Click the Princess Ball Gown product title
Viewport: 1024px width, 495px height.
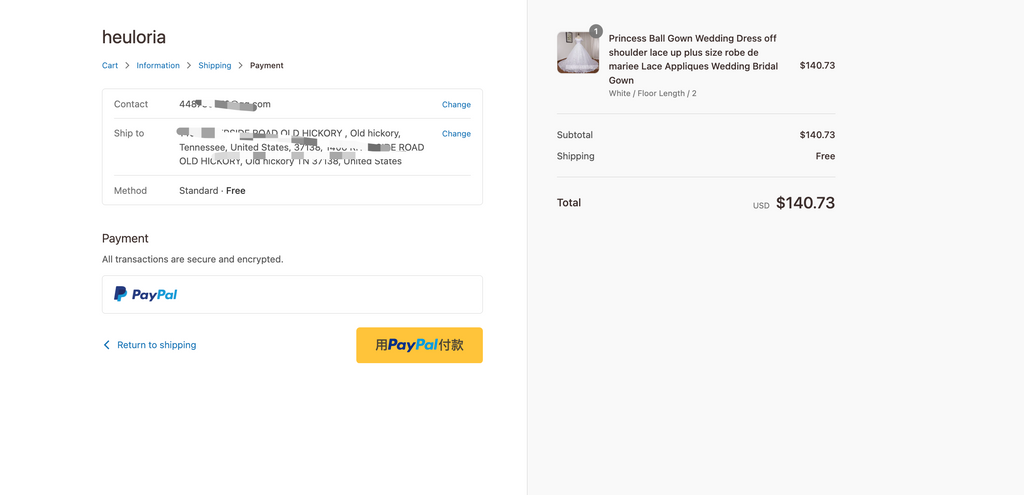click(x=693, y=59)
